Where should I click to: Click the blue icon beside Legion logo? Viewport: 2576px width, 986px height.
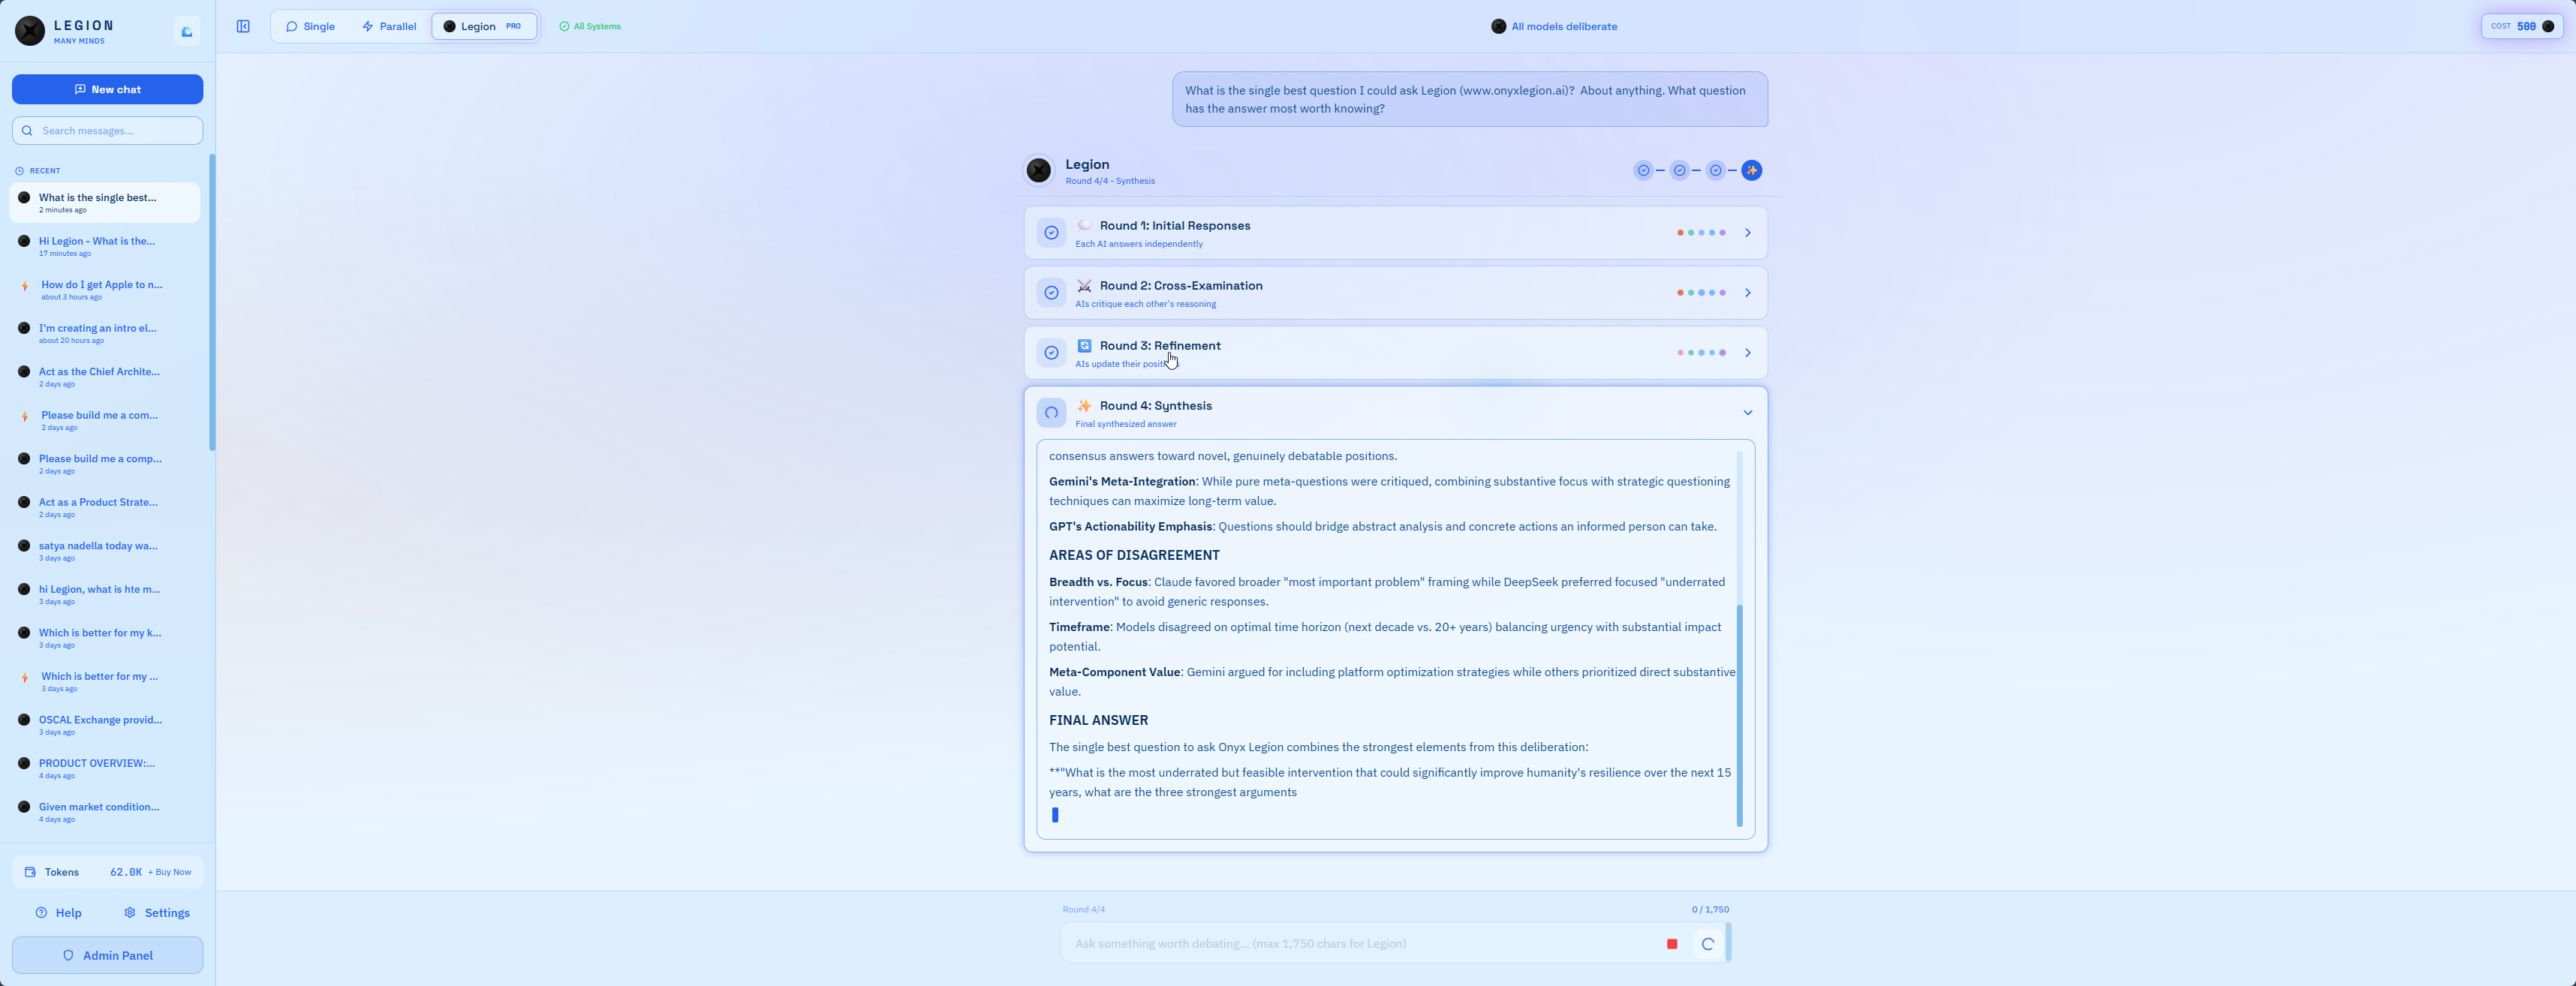[187, 32]
